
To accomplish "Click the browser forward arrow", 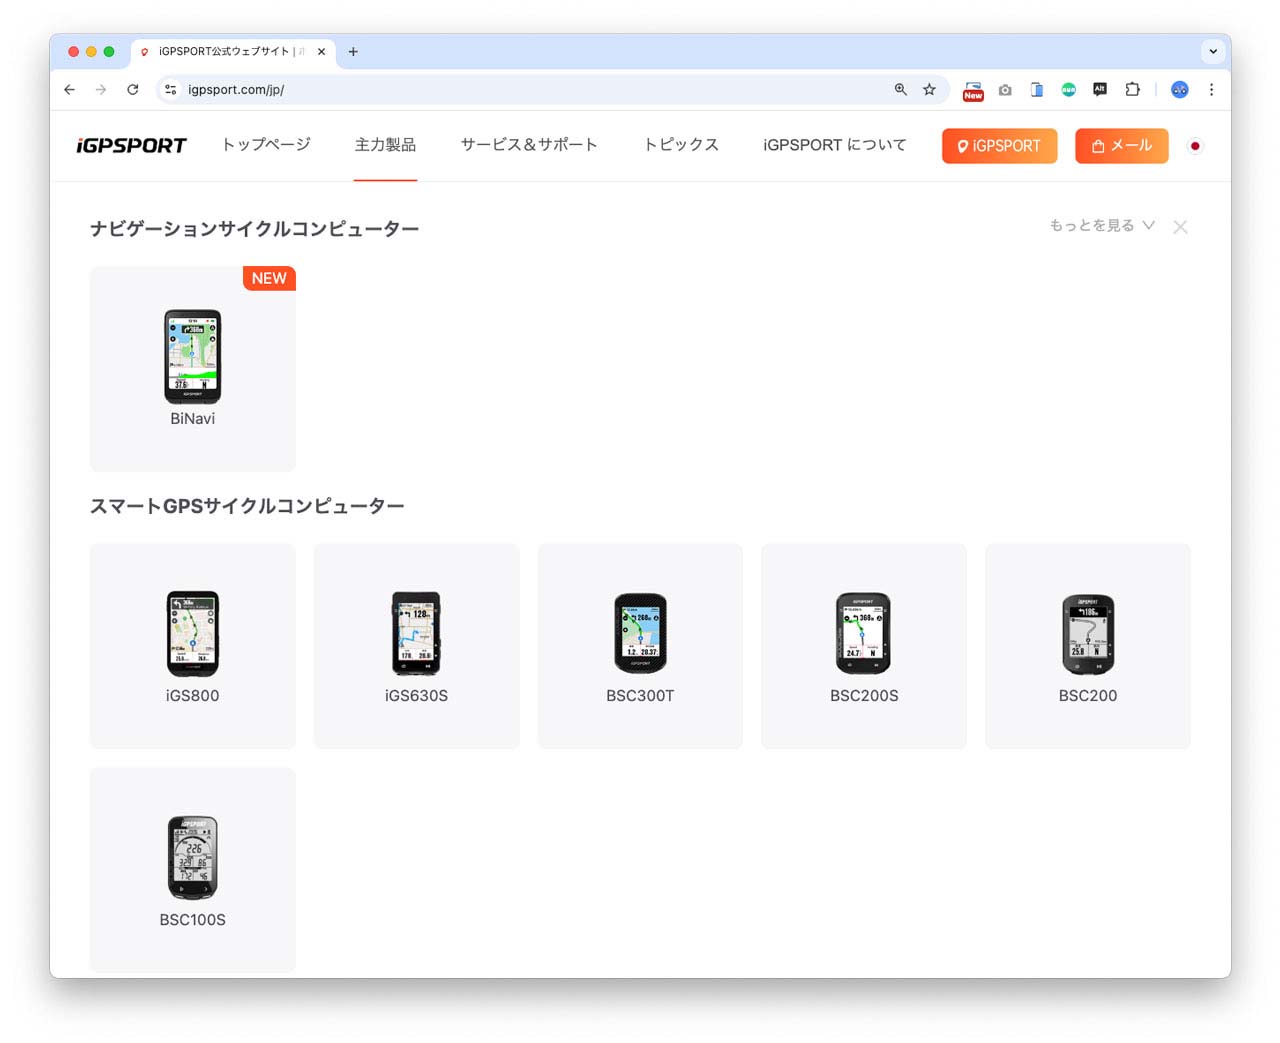I will [101, 89].
